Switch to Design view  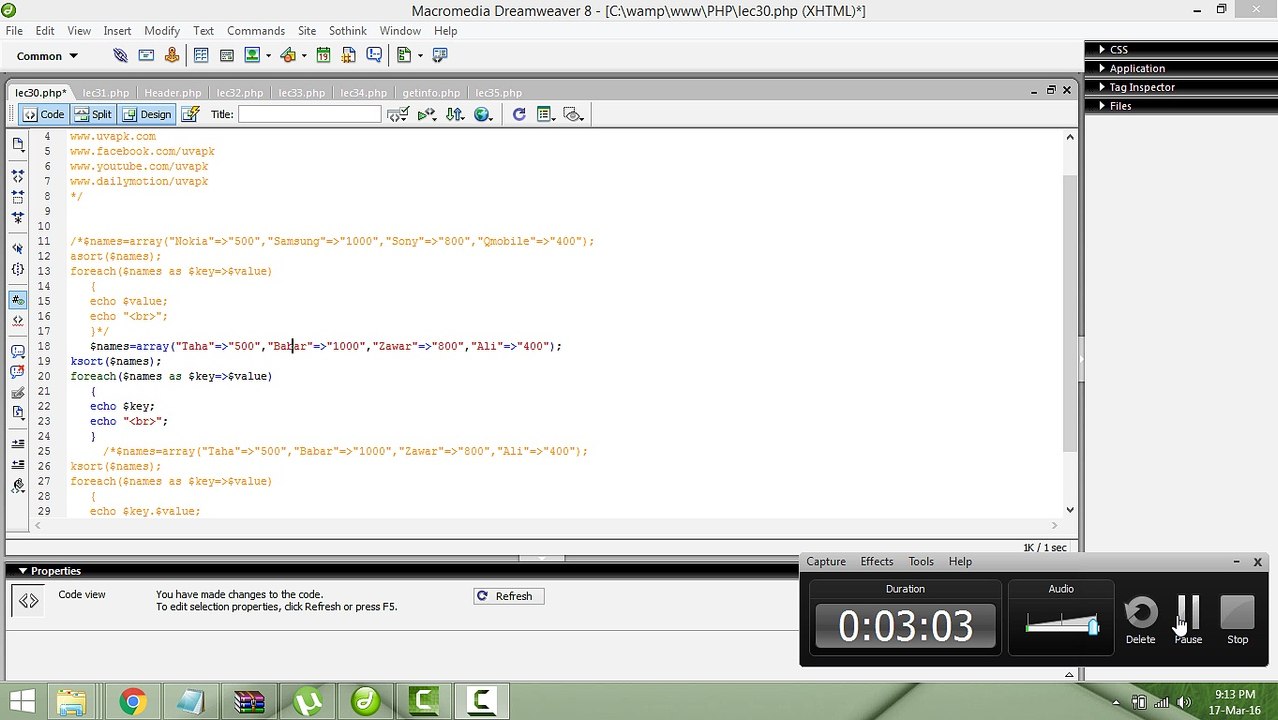146,114
